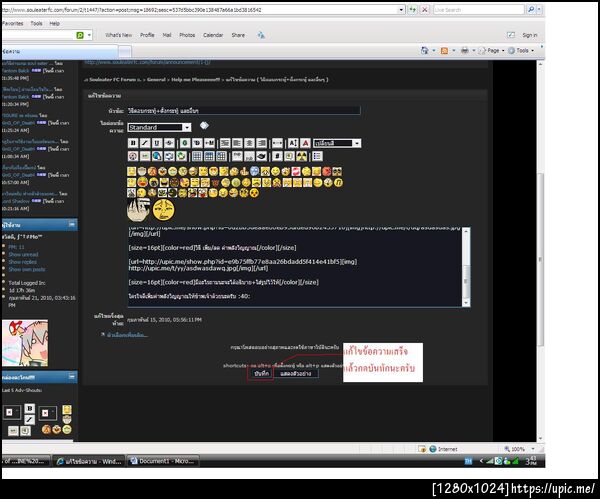Insert marquee tag with the M icon
Viewport: 600px width, 499px height.
(x=209, y=143)
